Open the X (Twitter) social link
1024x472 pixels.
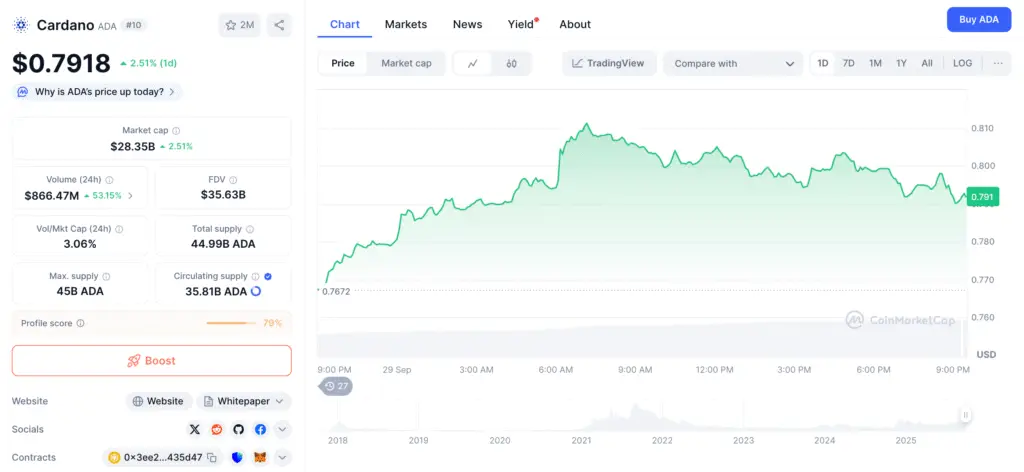click(x=195, y=430)
